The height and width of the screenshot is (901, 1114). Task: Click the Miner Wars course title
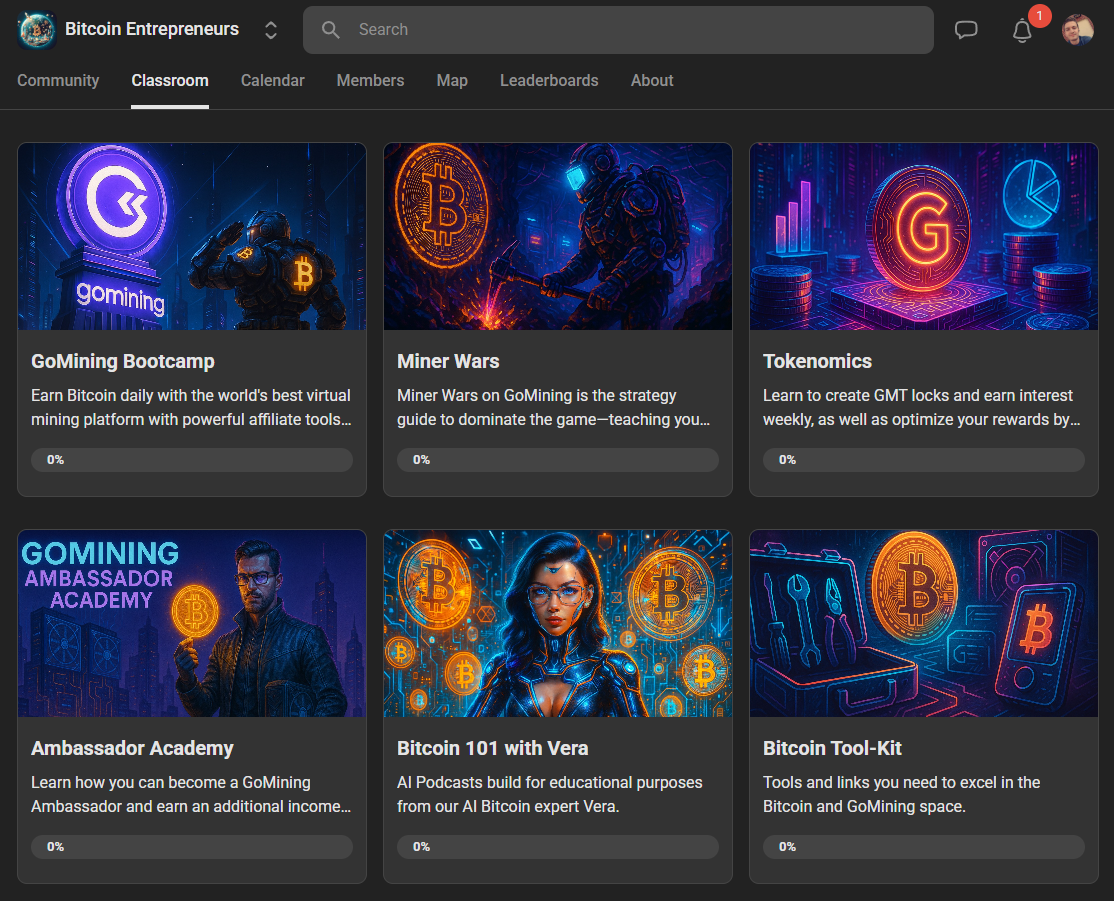(x=448, y=361)
